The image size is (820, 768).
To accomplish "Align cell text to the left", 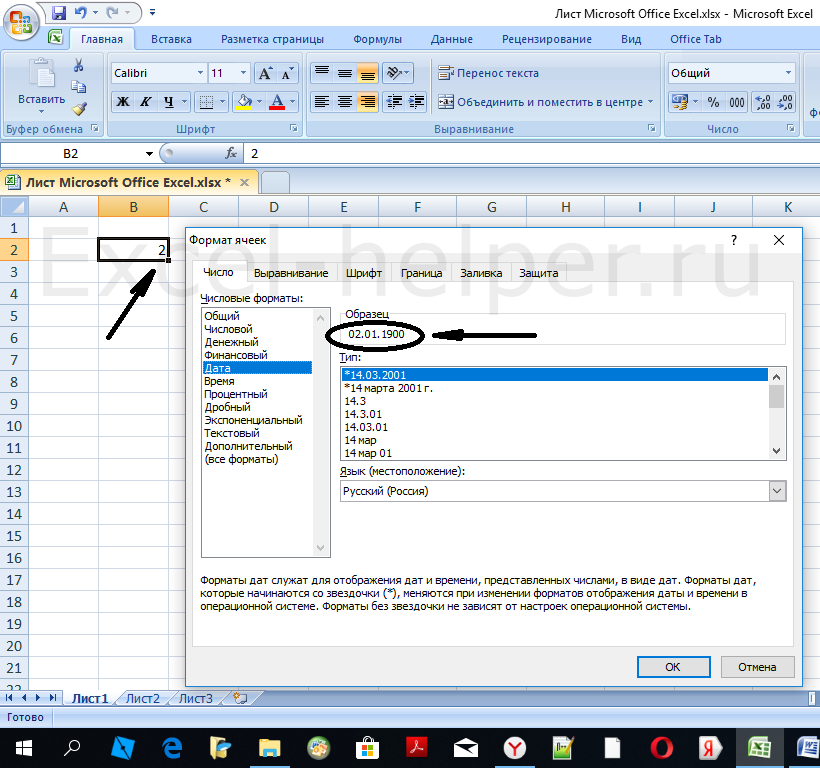I will tap(322, 102).
